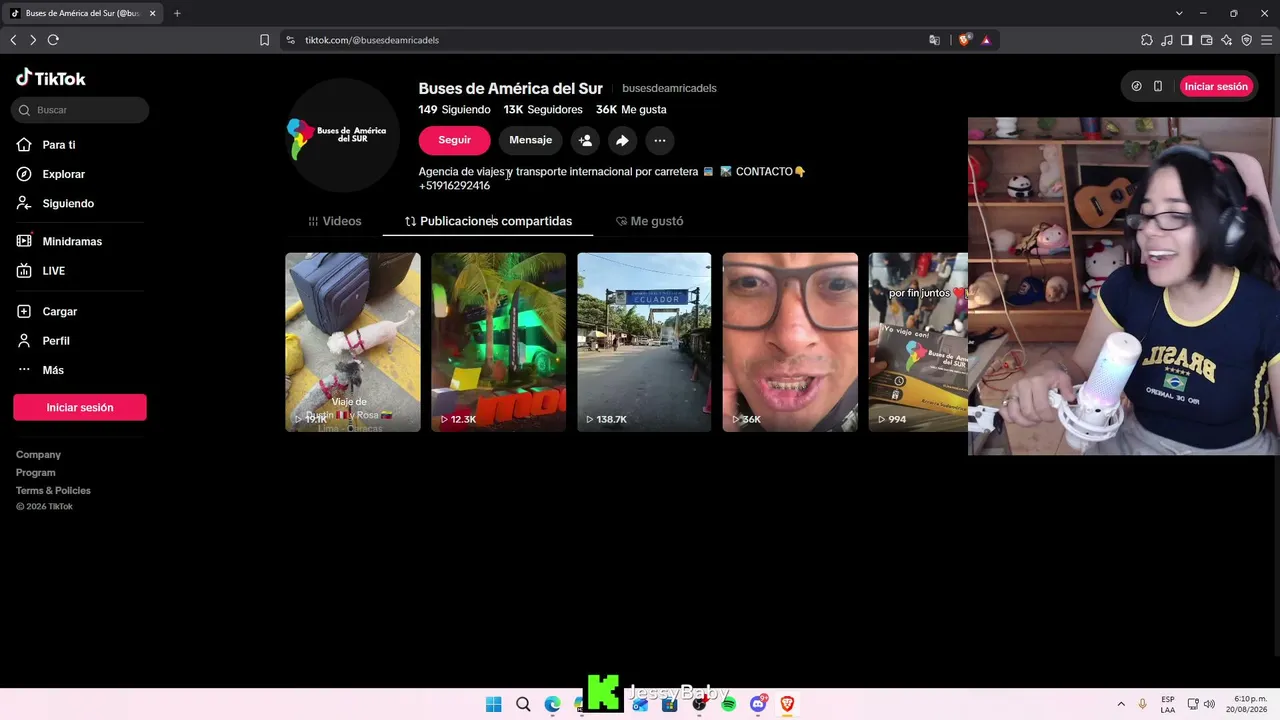Open the Windows Start menu

pyautogui.click(x=493, y=704)
